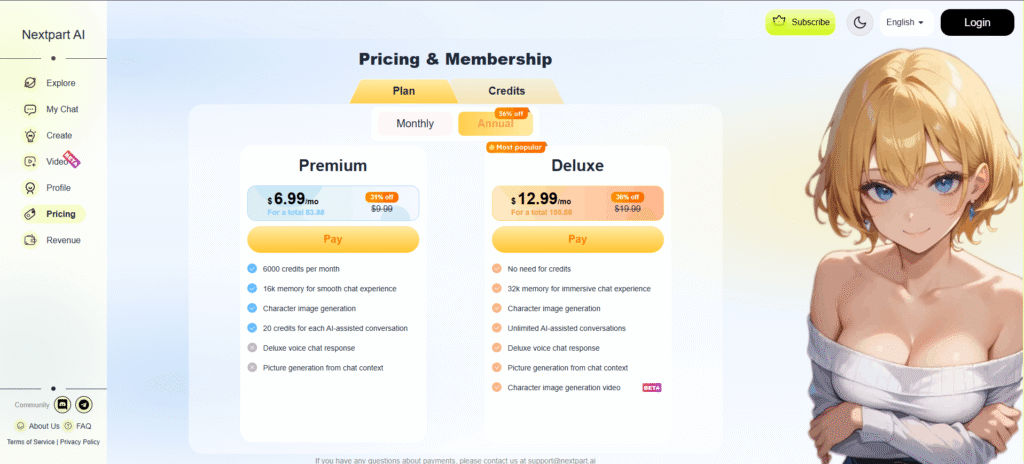Go to My Chat in sidebar
The width and height of the screenshot is (1024, 464).
coord(52,109)
